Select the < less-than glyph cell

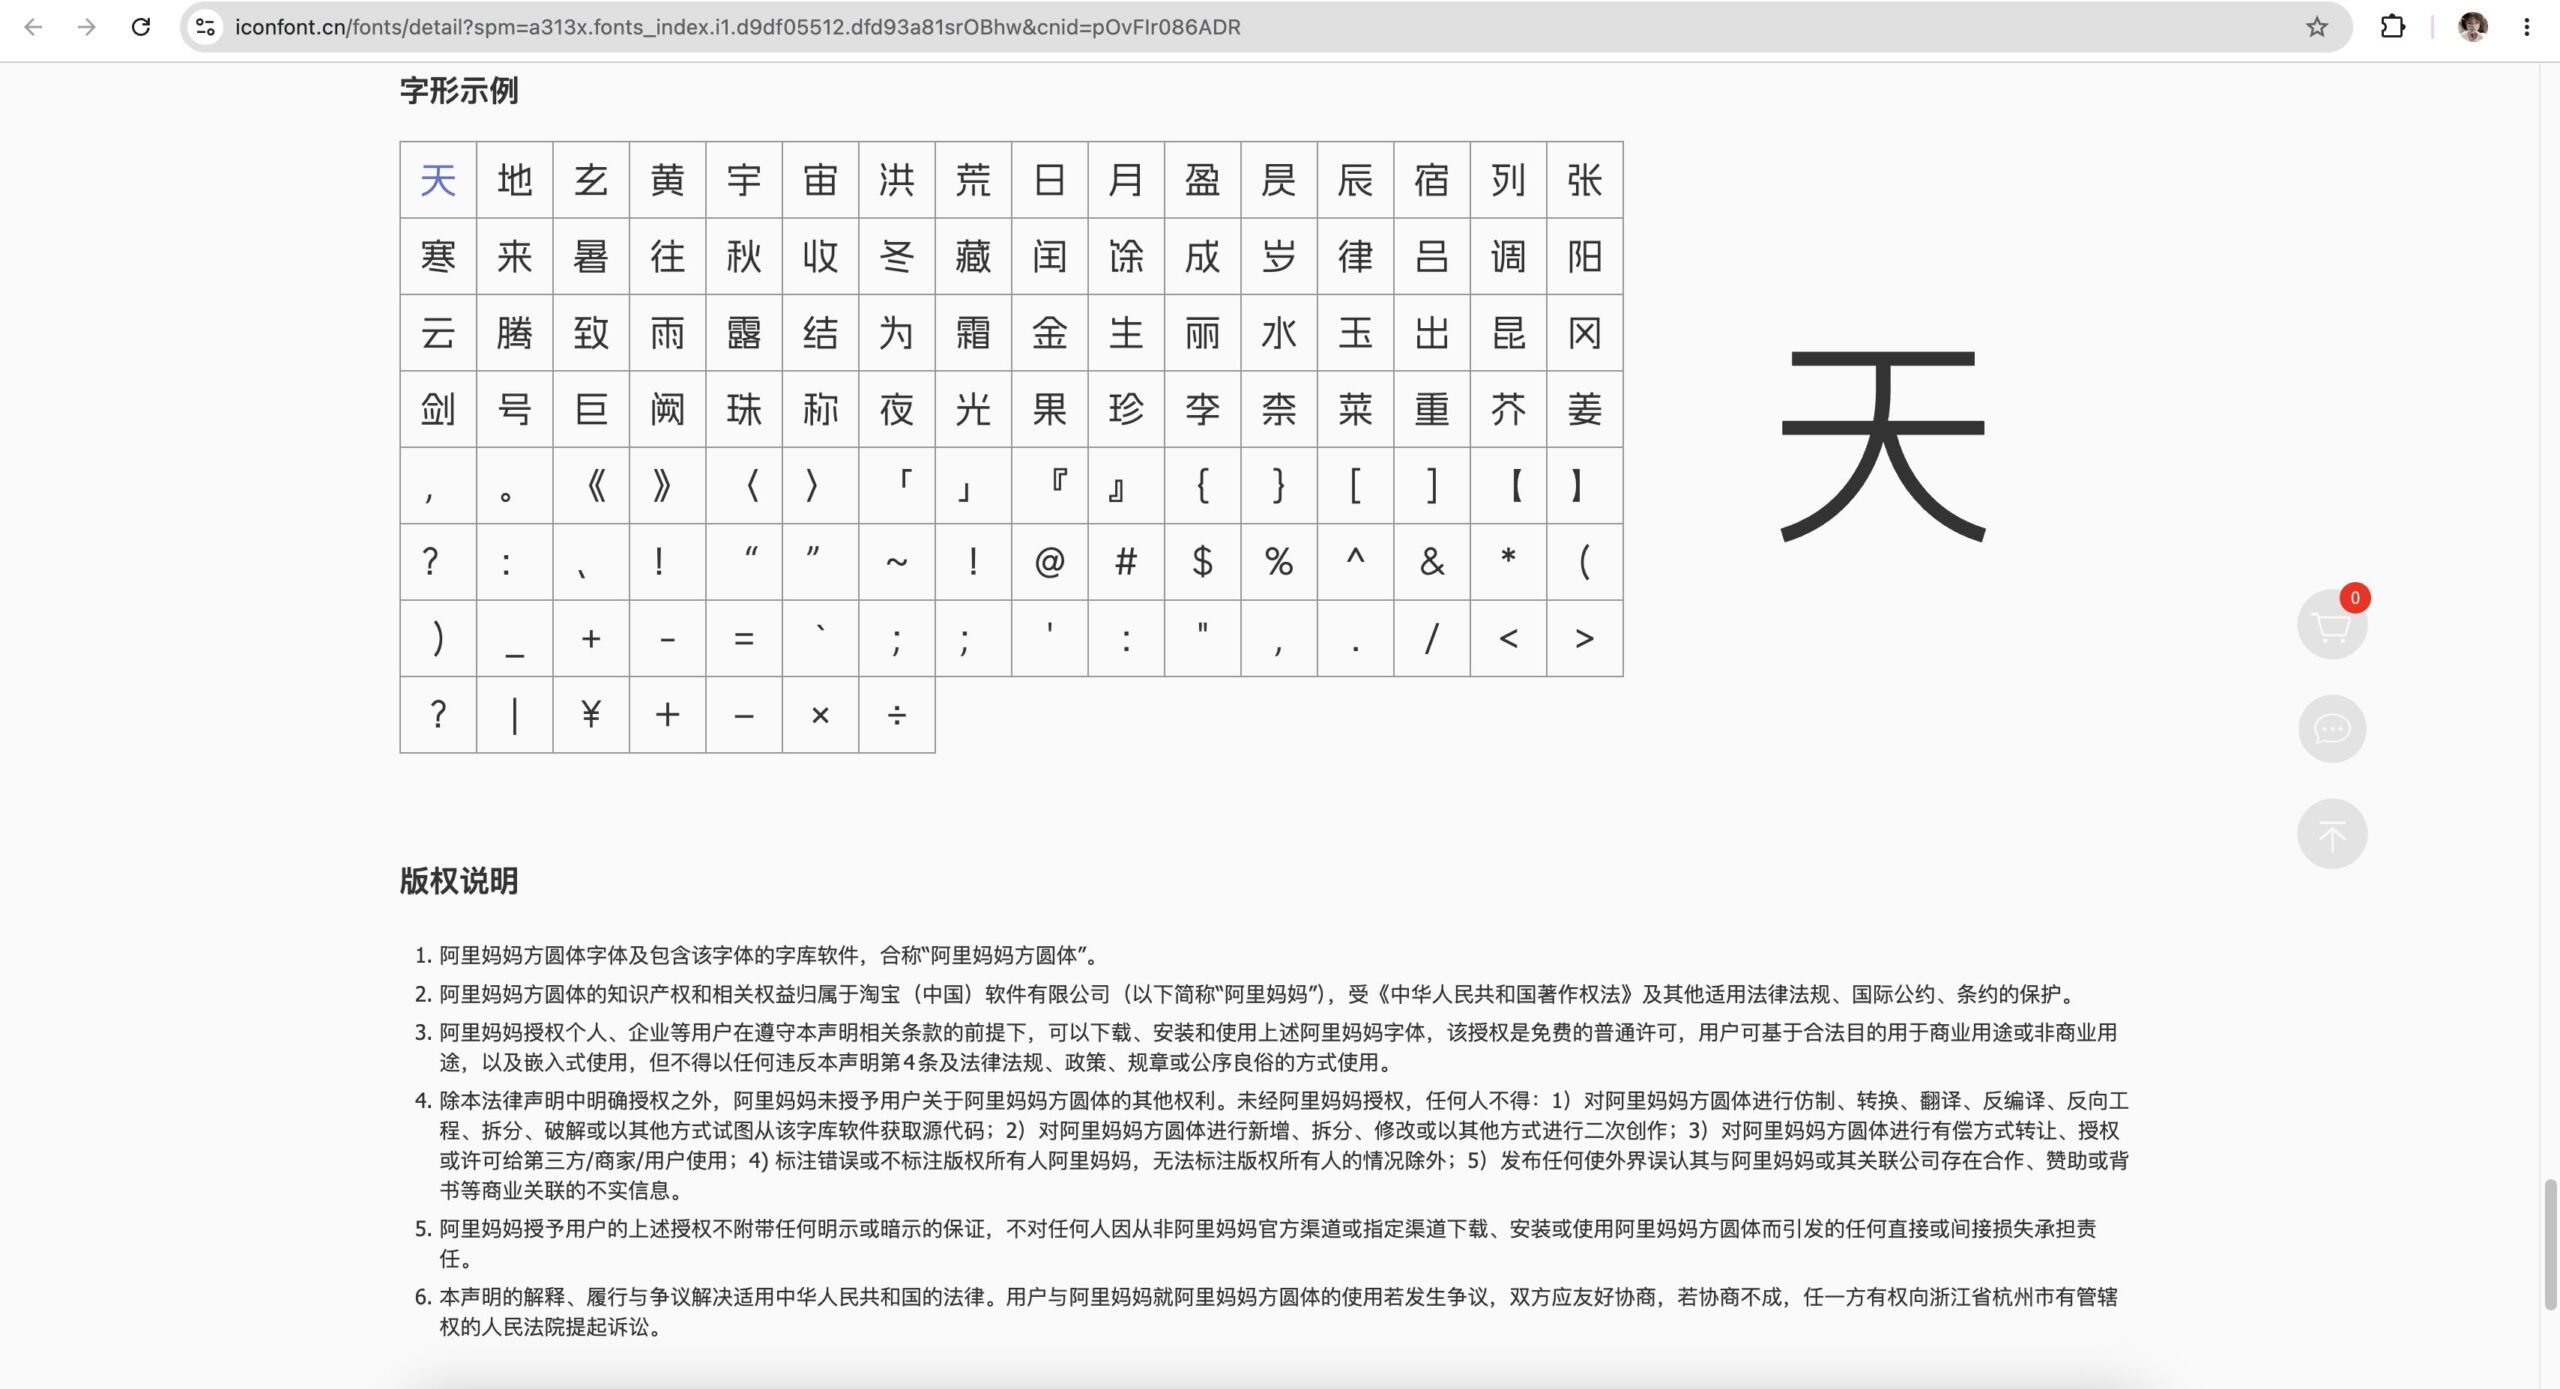1508,638
